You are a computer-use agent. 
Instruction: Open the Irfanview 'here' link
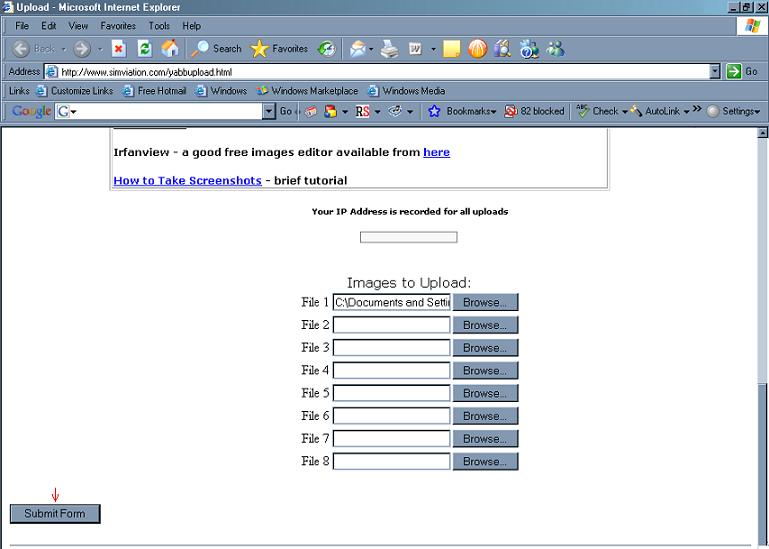436,152
